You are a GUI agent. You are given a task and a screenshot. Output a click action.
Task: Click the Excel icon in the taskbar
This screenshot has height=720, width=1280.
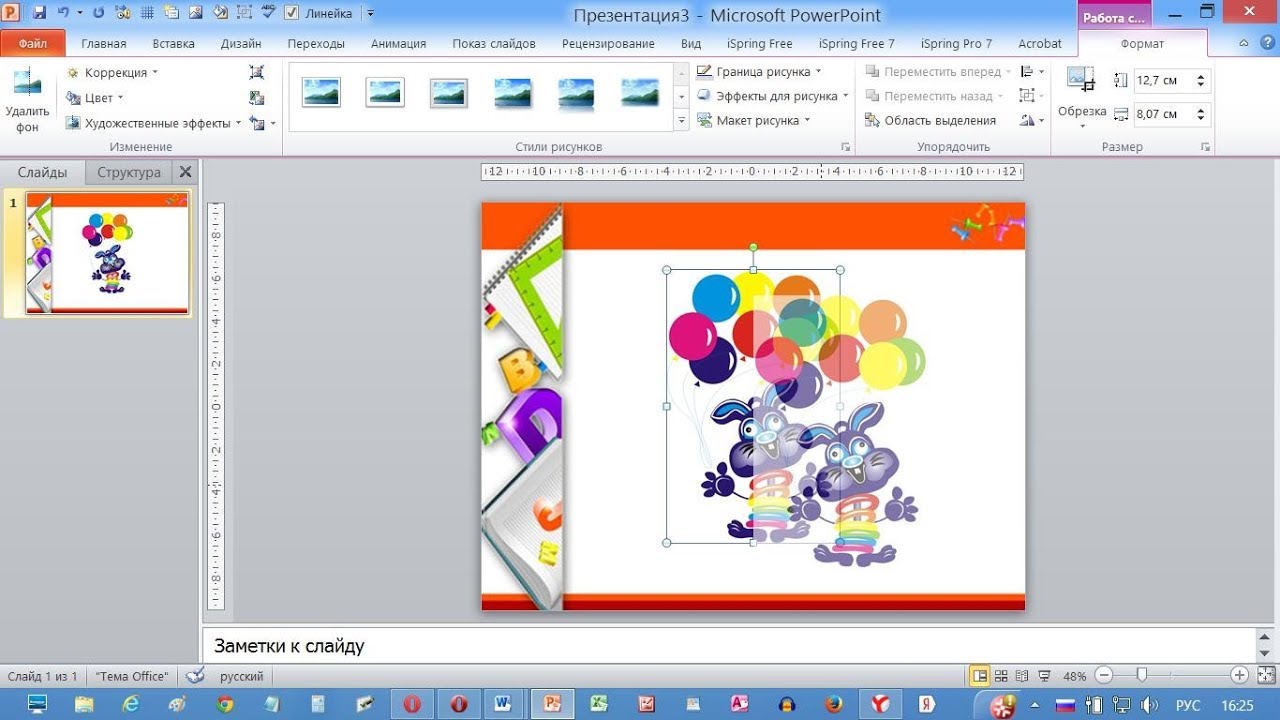599,703
